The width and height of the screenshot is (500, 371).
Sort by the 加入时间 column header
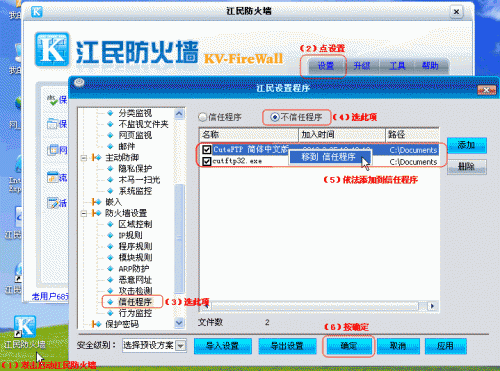point(342,135)
